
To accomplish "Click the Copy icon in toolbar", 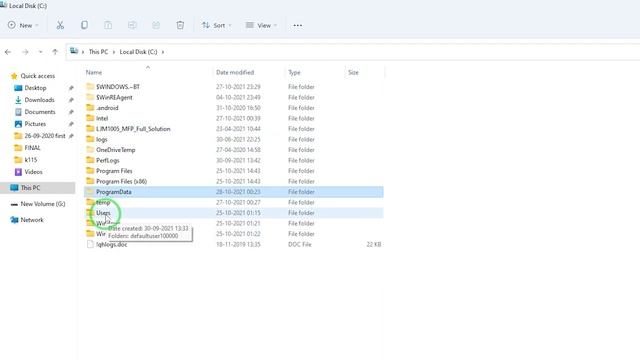I will 84,25.
